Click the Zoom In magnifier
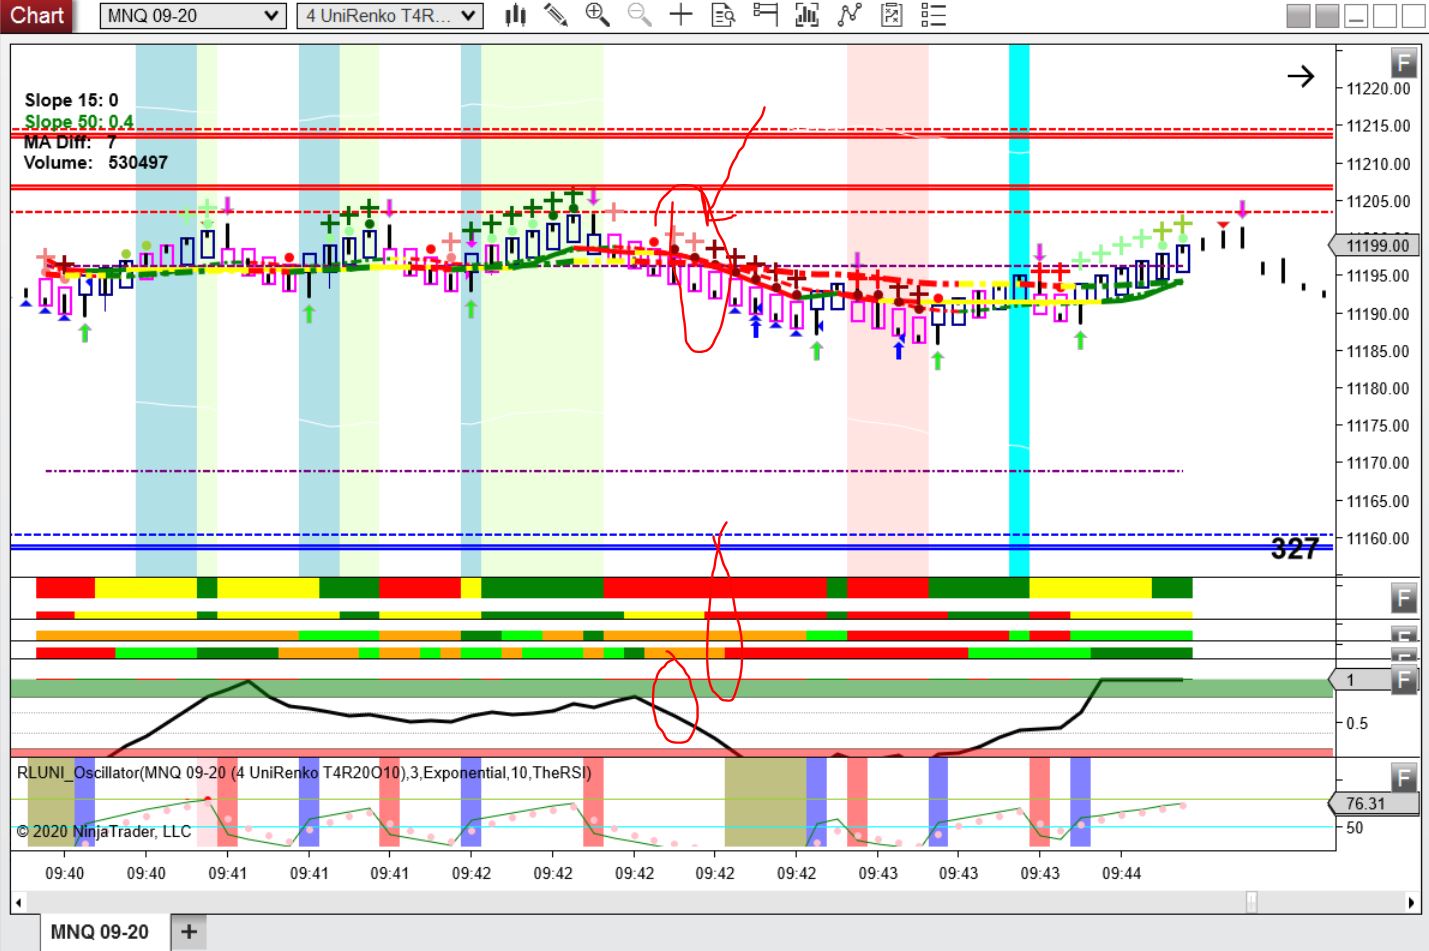The width and height of the screenshot is (1429, 951). [x=598, y=15]
